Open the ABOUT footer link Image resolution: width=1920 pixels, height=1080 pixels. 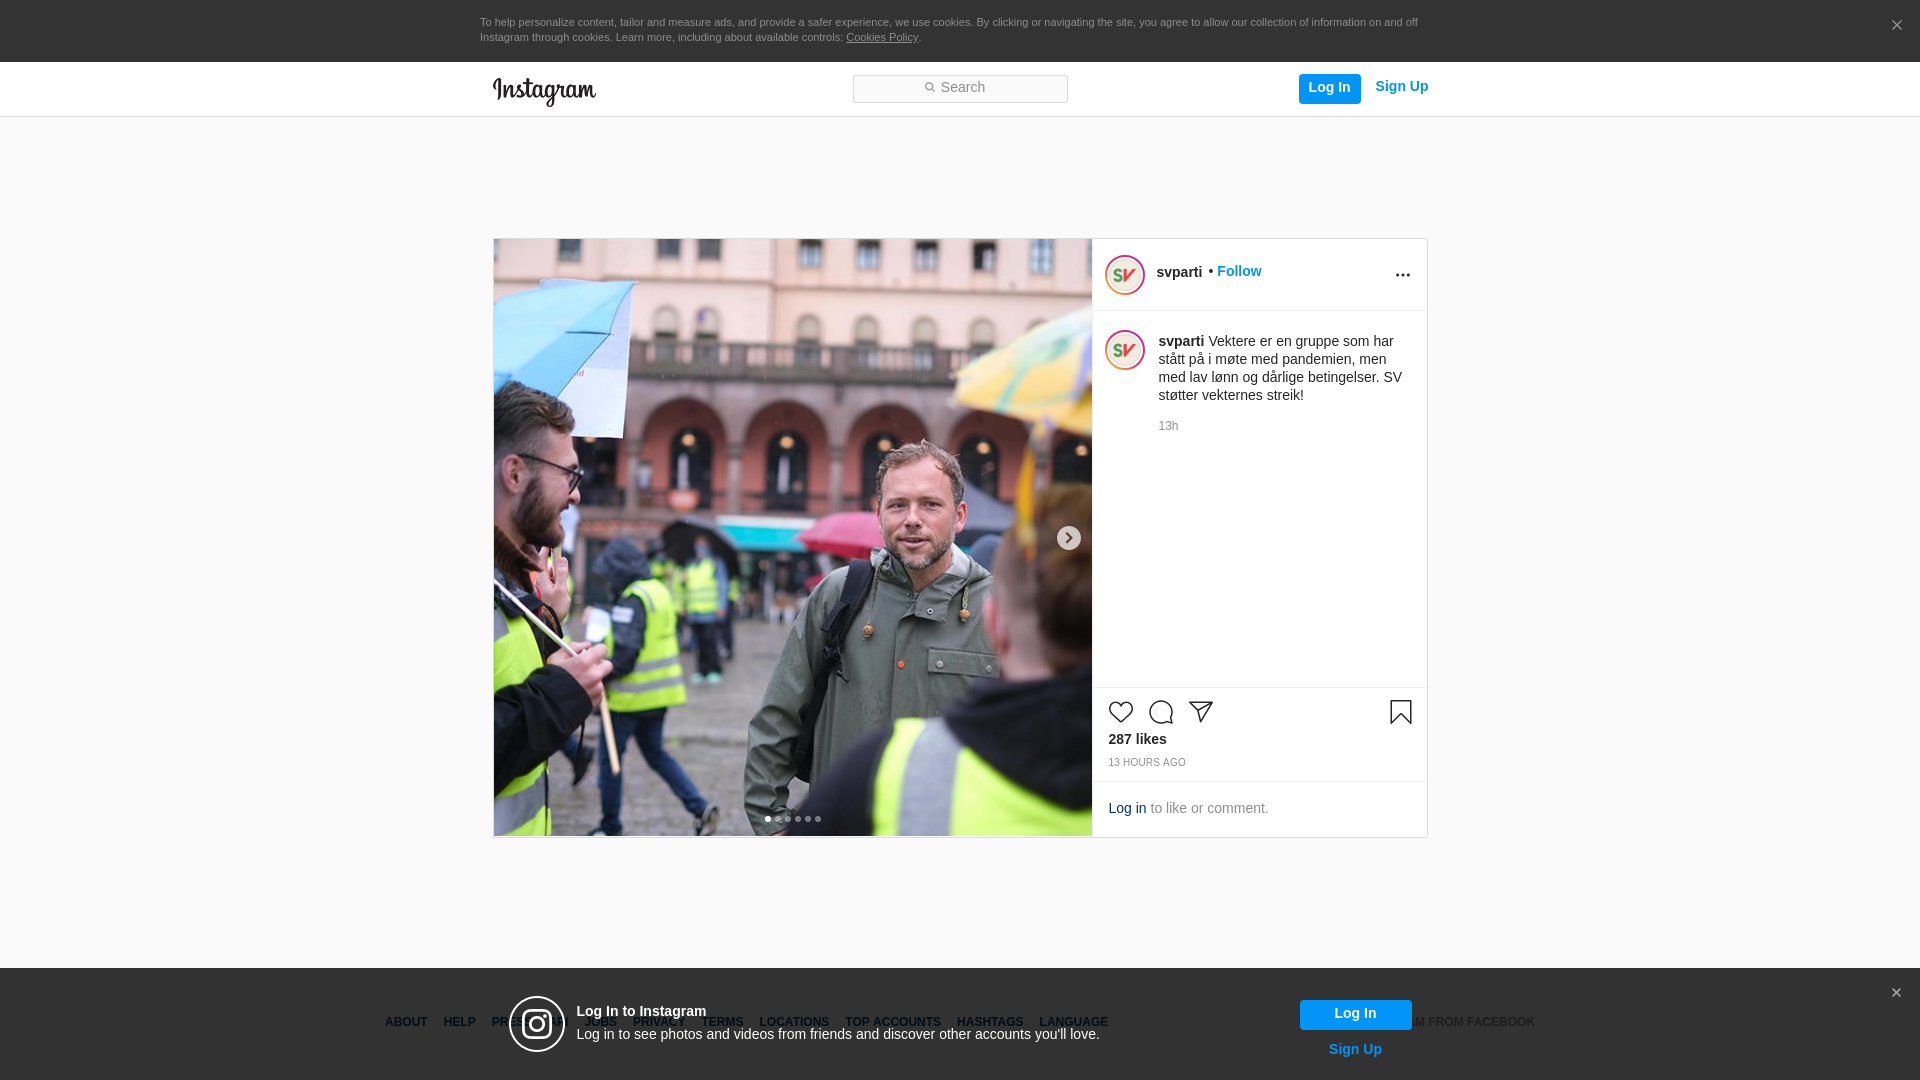406,1023
